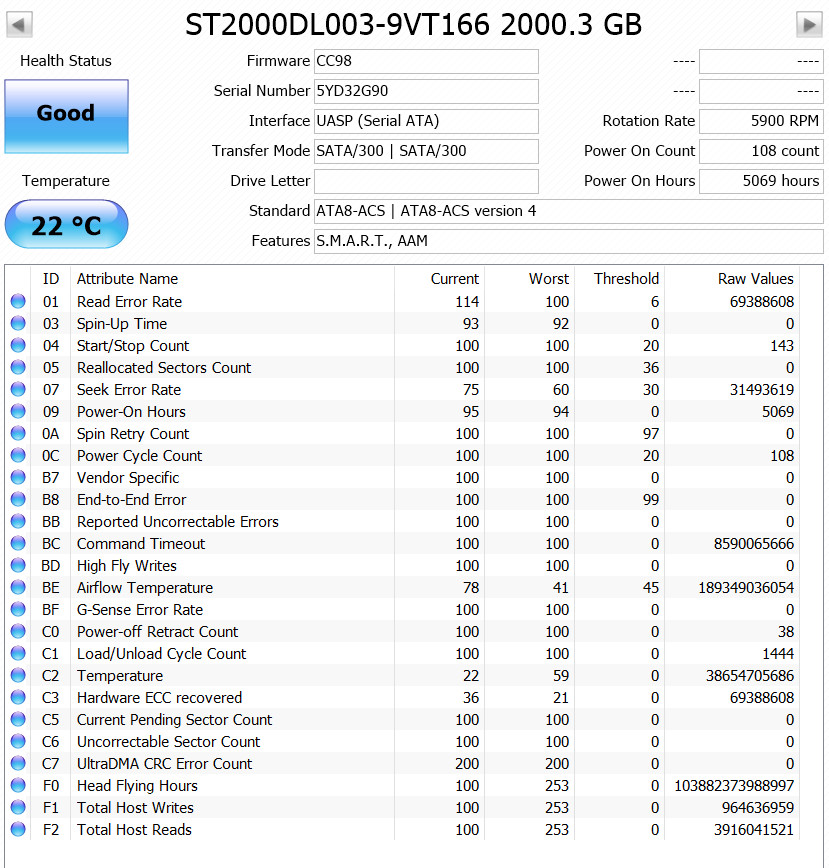Click raw value 964636959 for Total Host Writes
The width and height of the screenshot is (829, 868).
[758, 808]
